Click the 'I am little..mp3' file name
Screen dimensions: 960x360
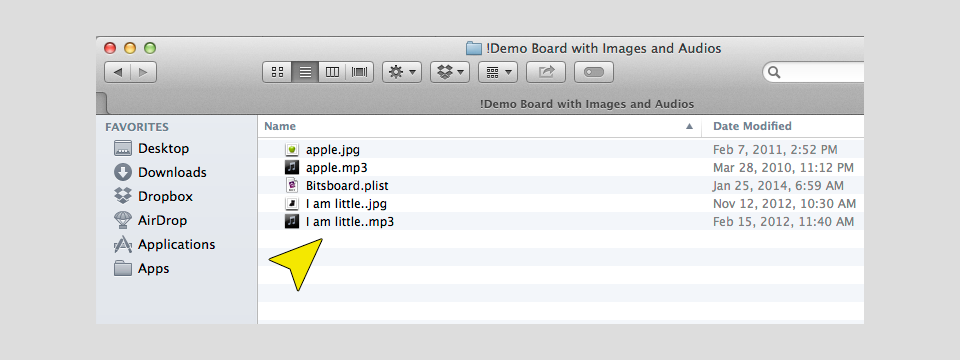click(x=350, y=222)
